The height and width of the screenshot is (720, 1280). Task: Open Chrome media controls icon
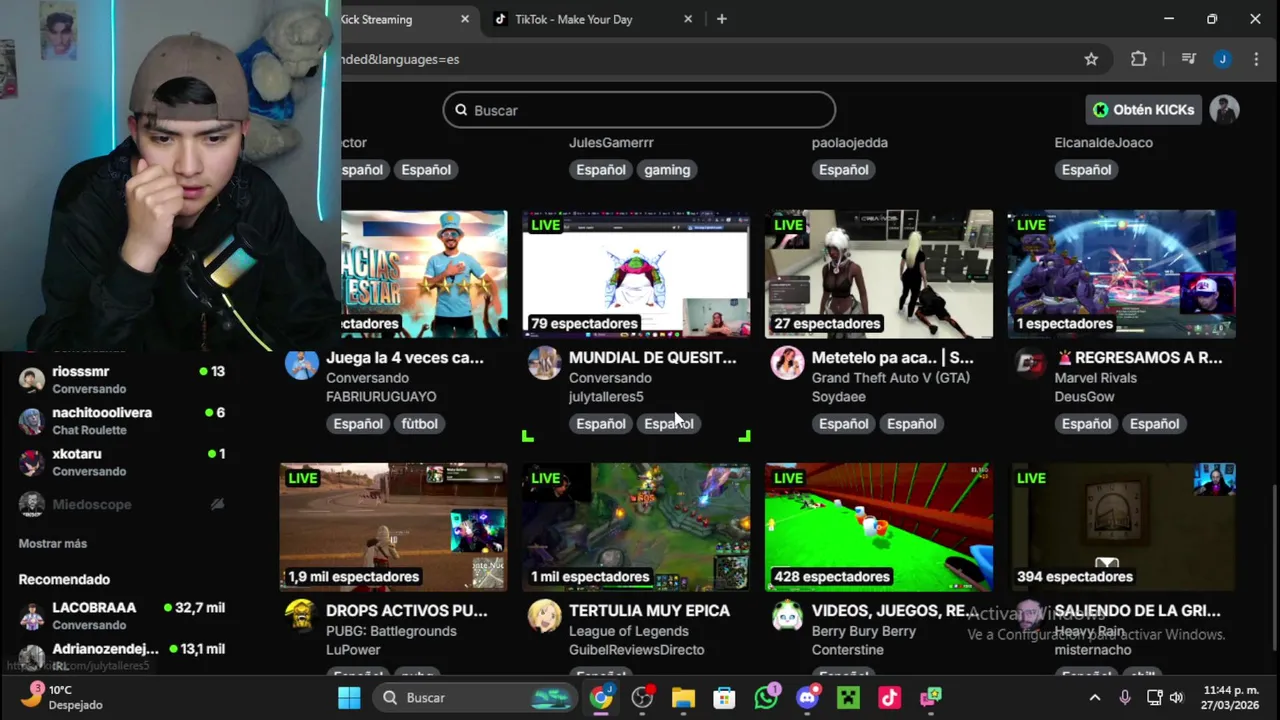coord(1188,59)
